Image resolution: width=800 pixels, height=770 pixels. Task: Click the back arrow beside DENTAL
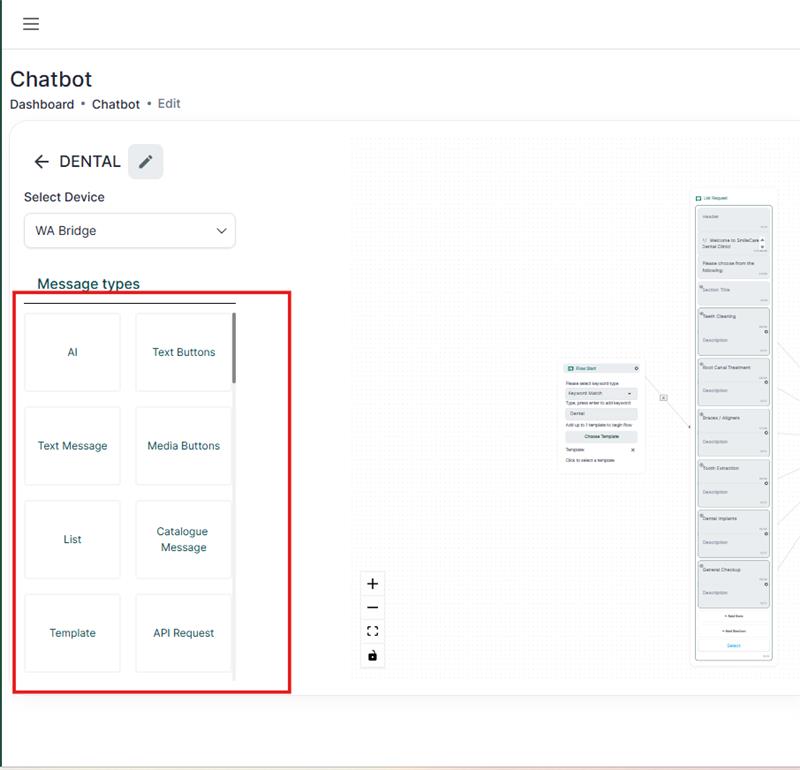(x=41, y=162)
